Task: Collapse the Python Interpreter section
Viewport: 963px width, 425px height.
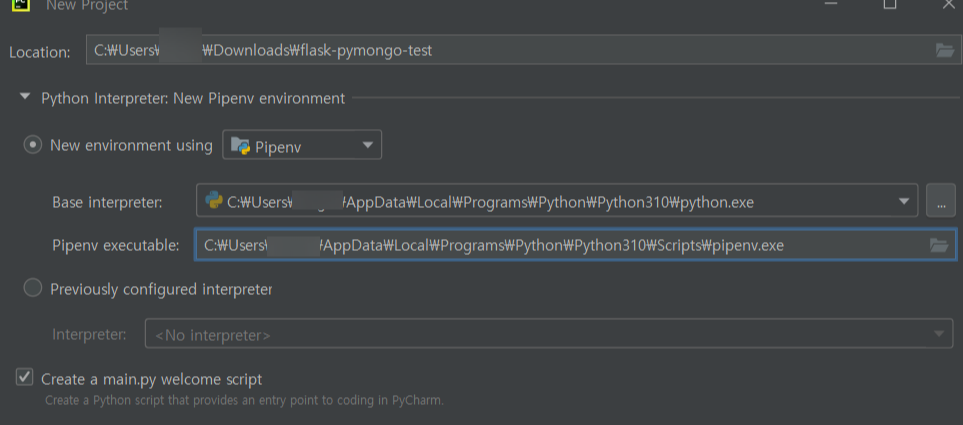Action: (25, 96)
